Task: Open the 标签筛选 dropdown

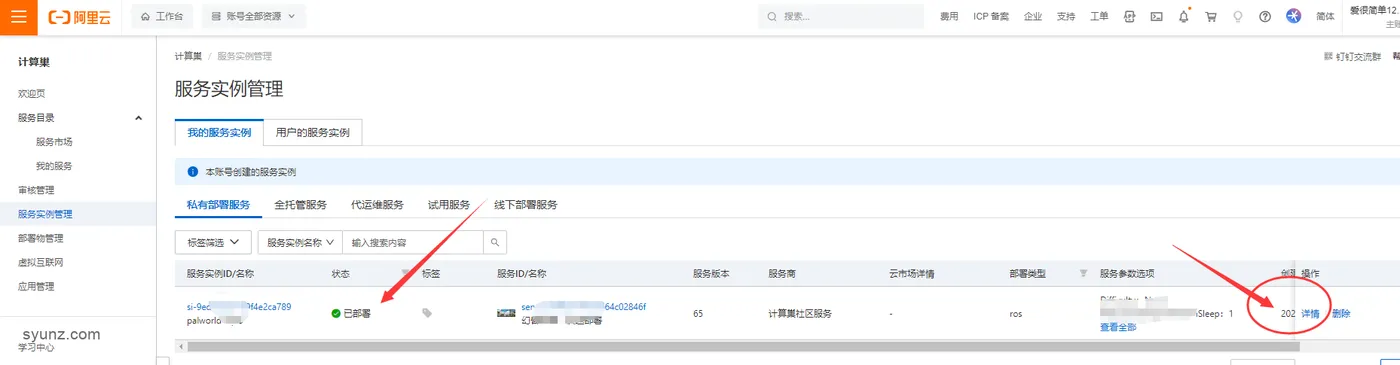Action: (x=213, y=242)
